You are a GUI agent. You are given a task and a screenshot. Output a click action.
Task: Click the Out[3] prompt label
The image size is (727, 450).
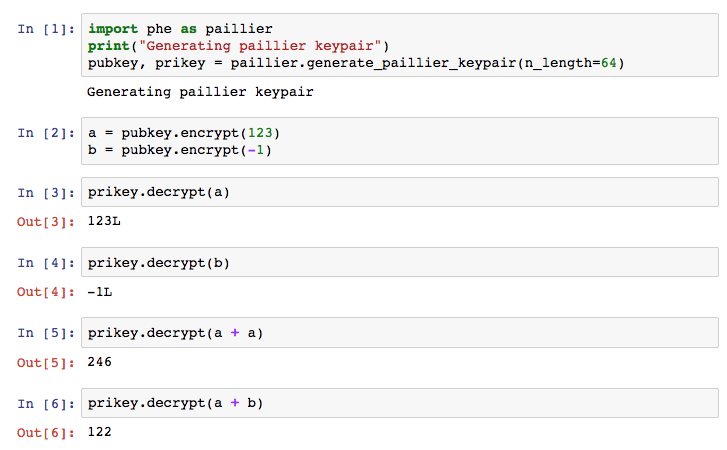(x=46, y=222)
